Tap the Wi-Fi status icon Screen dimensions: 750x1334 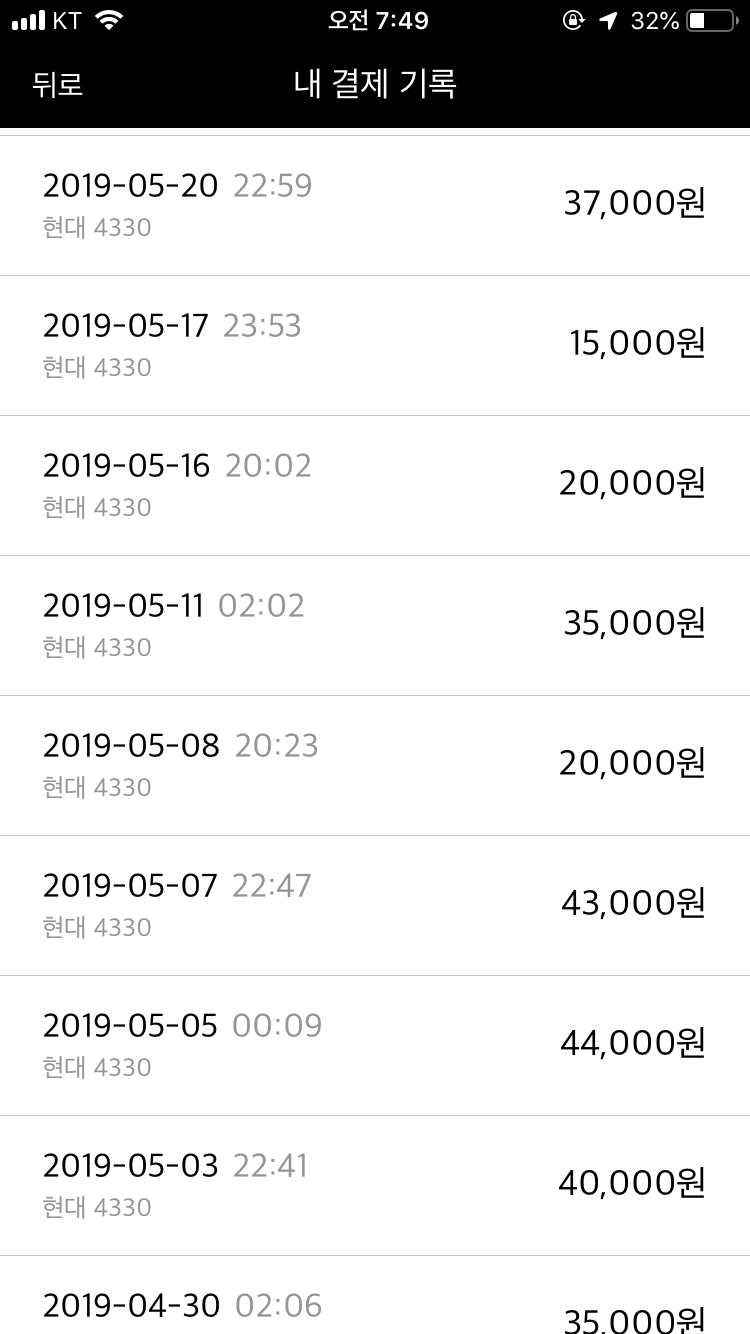point(108,20)
